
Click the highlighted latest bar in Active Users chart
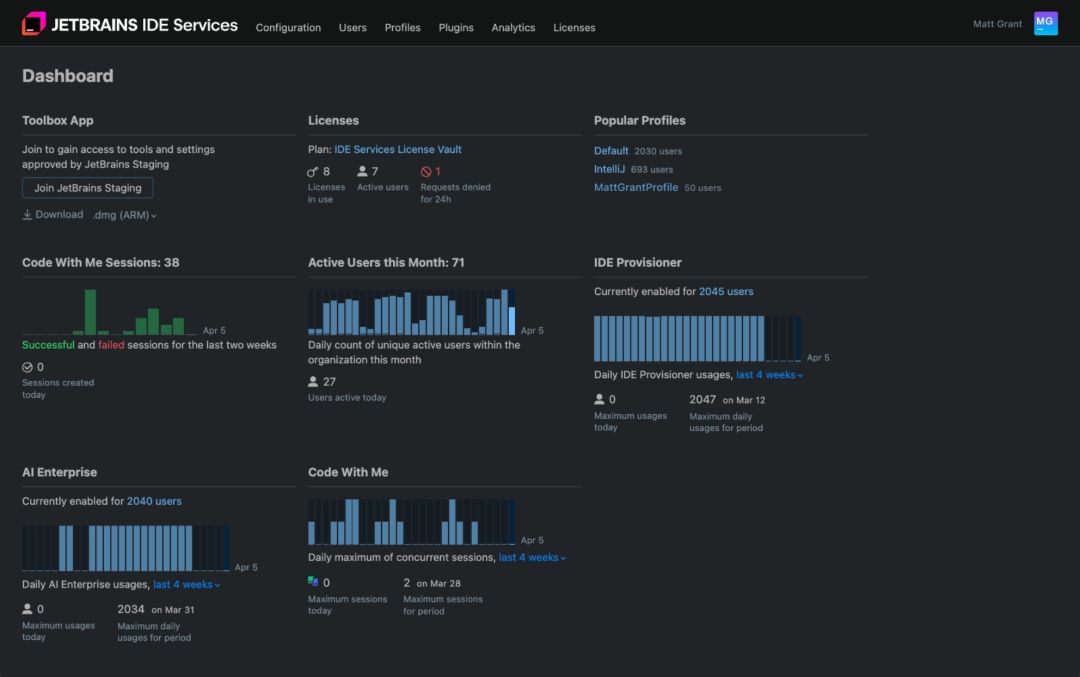click(x=512, y=321)
